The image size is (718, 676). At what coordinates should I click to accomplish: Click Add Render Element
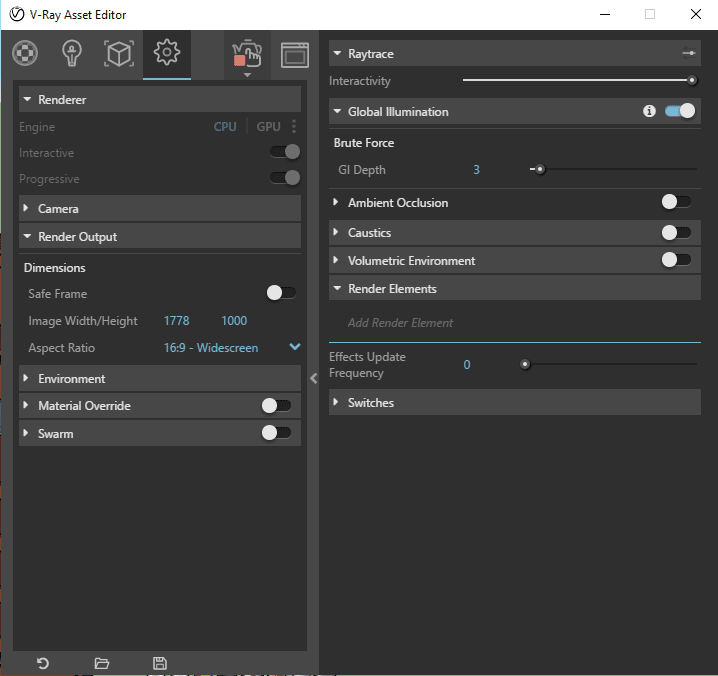[400, 323]
